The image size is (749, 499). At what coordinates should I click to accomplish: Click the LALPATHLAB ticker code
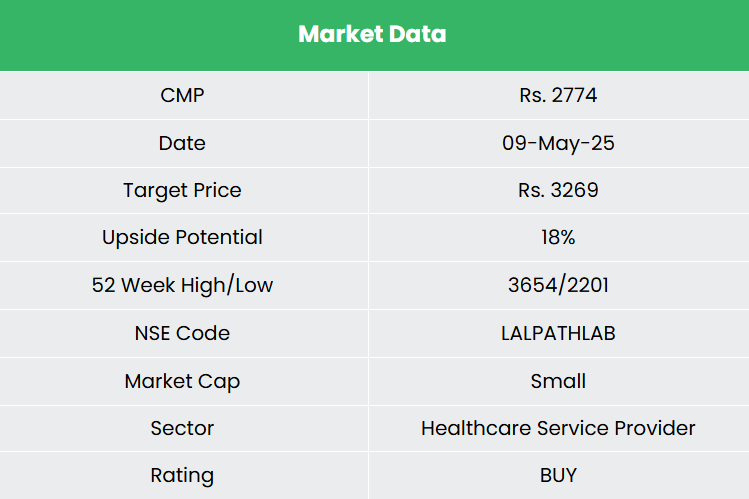click(558, 333)
